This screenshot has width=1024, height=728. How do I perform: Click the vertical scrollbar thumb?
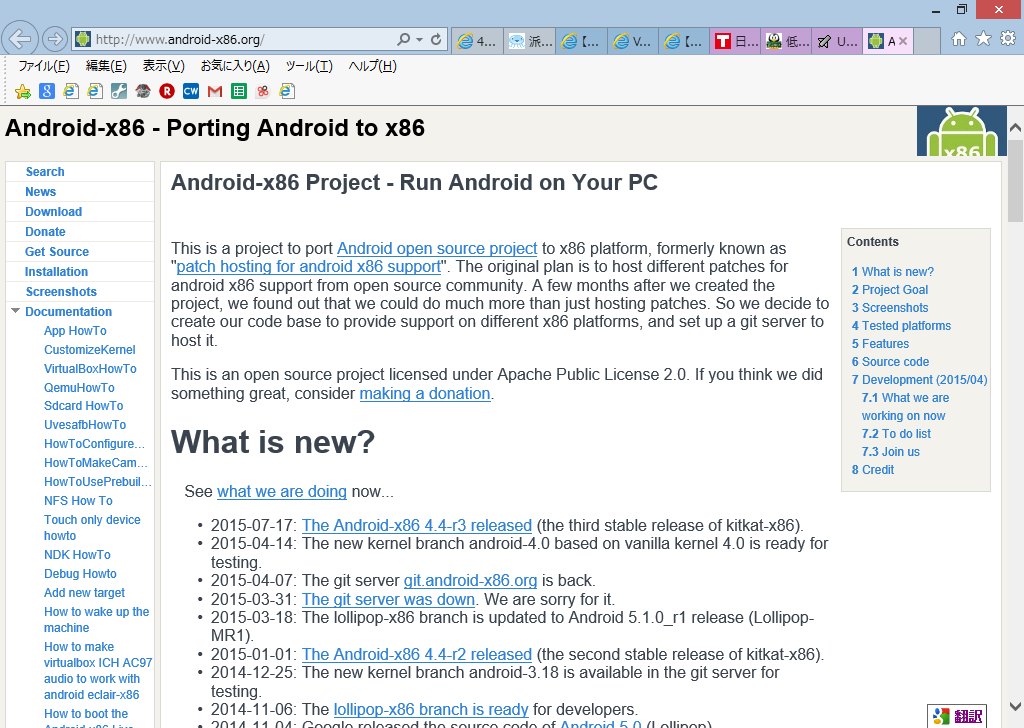[1016, 181]
